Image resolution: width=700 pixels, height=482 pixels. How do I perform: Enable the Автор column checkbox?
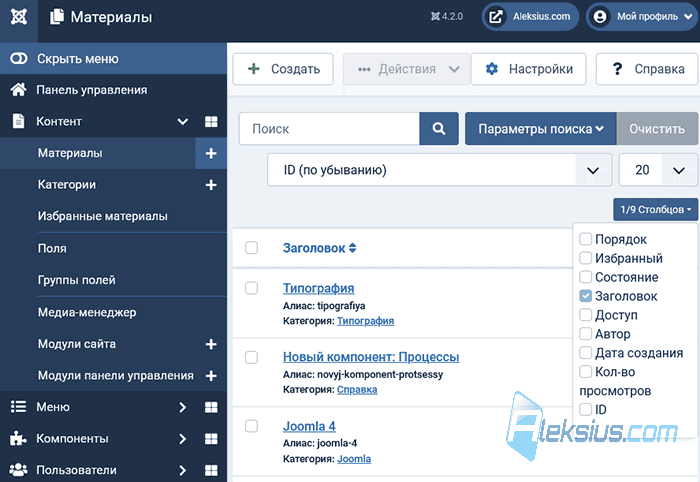pos(585,333)
